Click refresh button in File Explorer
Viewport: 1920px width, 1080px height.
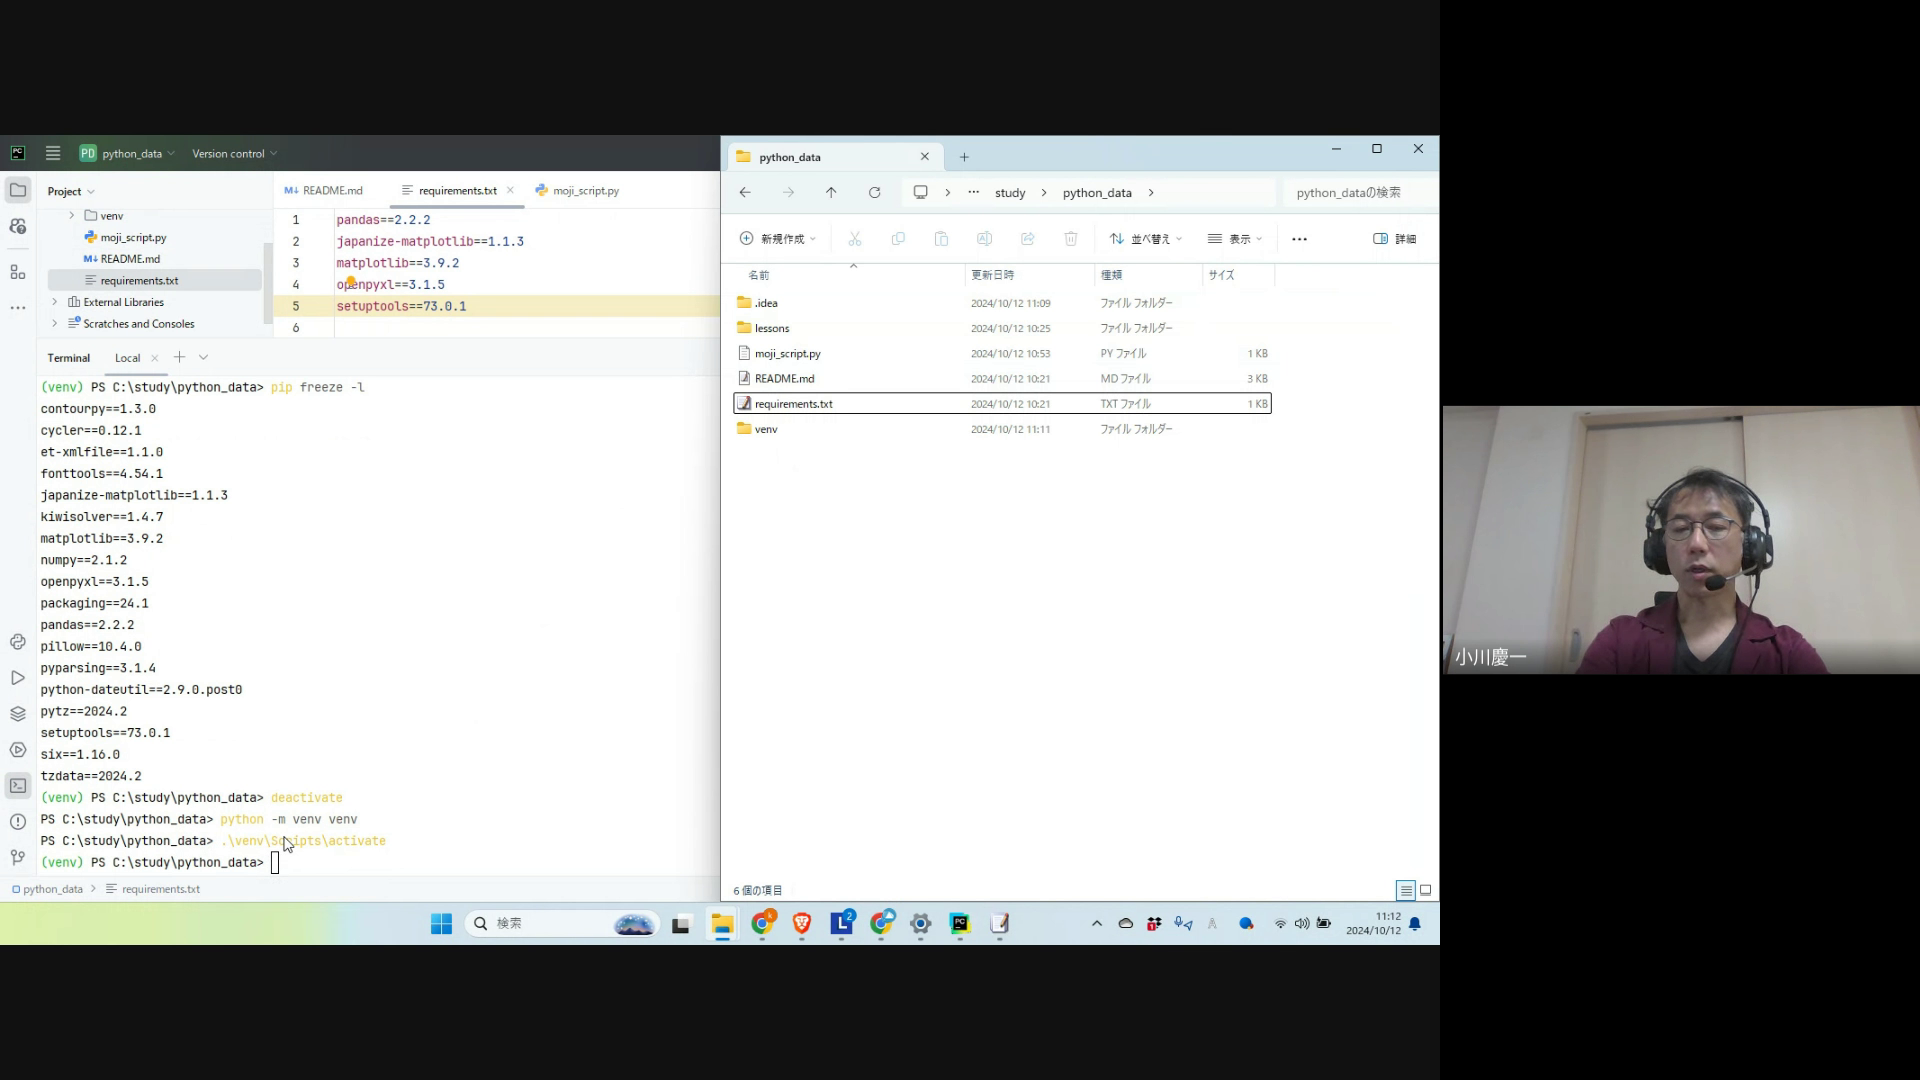874,193
